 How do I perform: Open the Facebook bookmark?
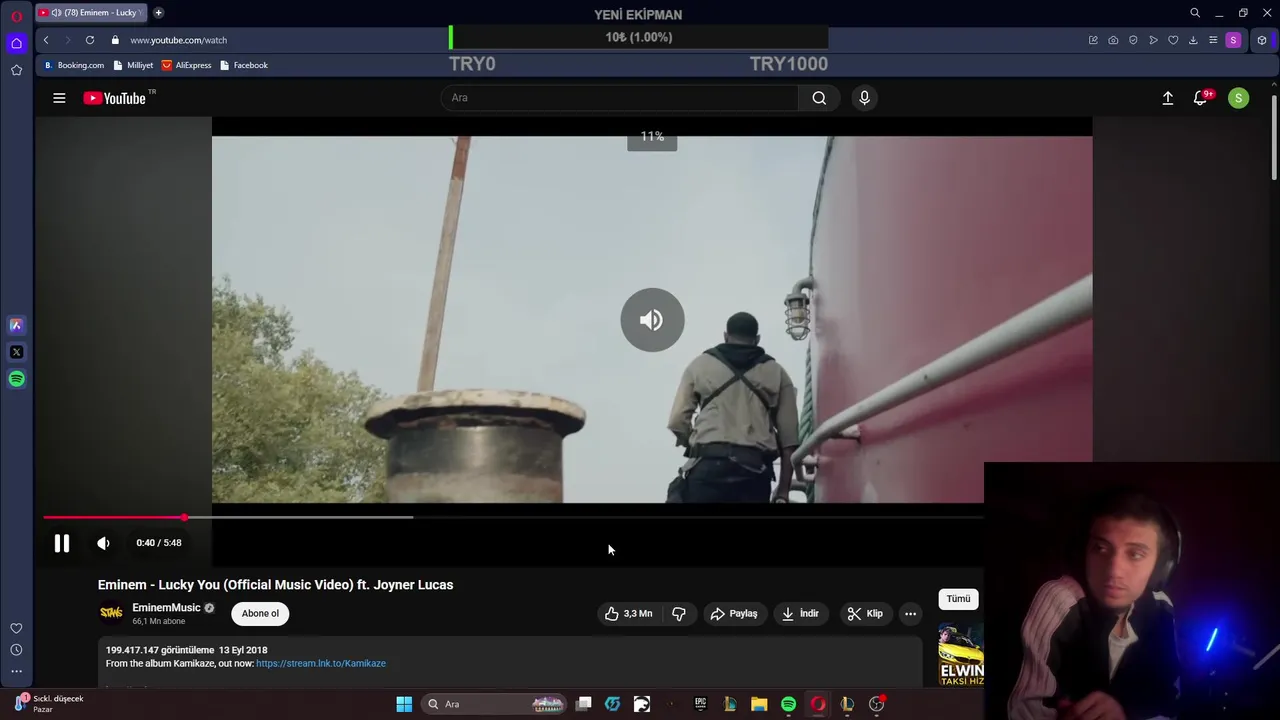[243, 65]
